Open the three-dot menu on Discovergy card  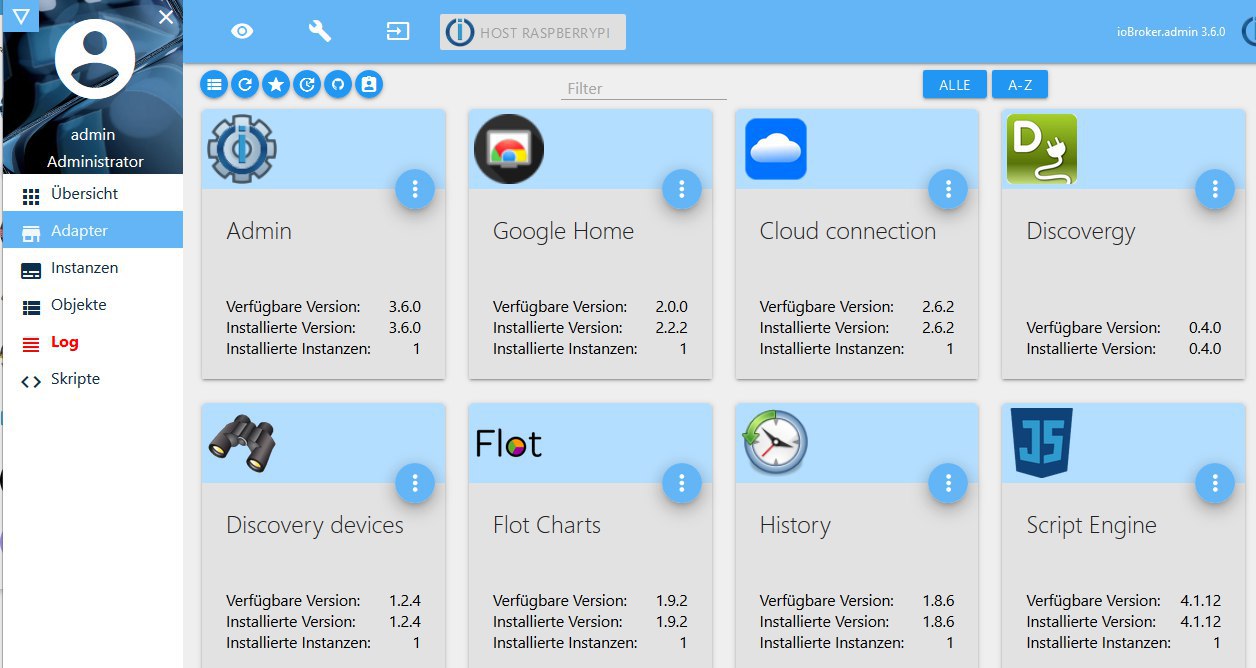pyautogui.click(x=1215, y=189)
